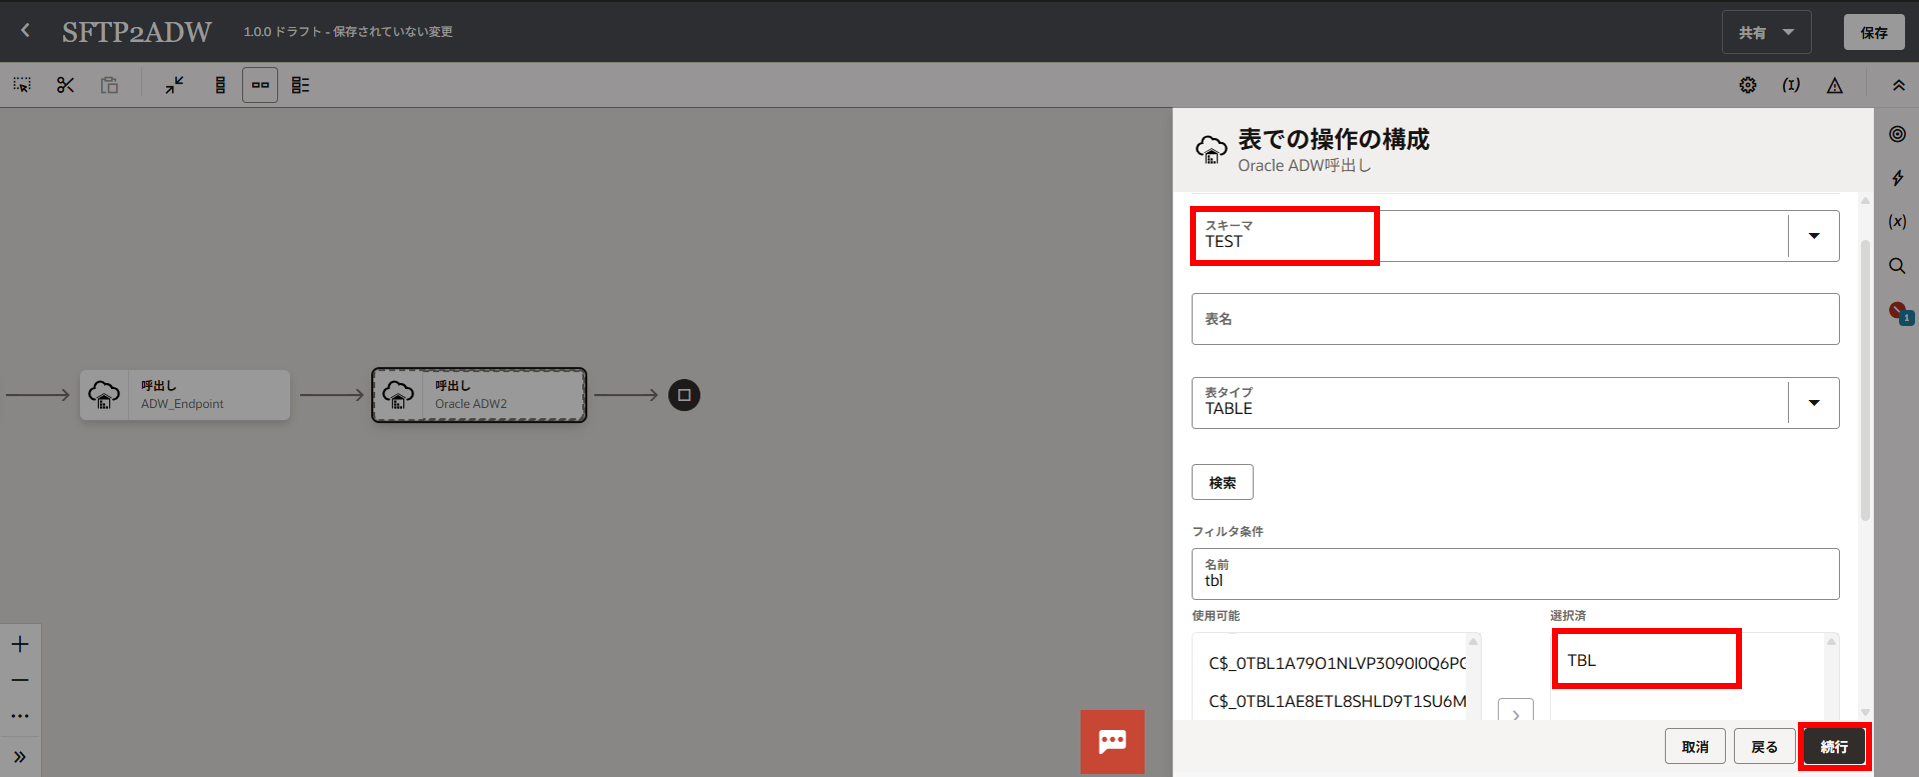The image size is (1919, 777).
Task: Open the global variables (I) icon
Action: pos(1791,85)
